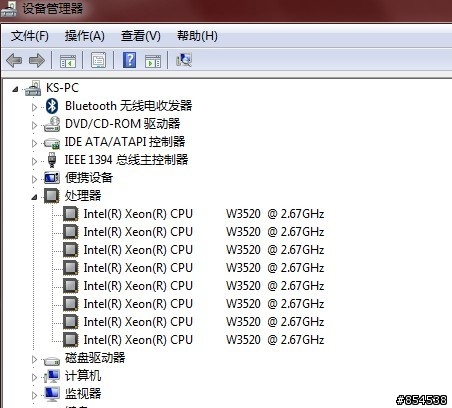Open the 查看(V) menu
The height and width of the screenshot is (408, 452).
pyautogui.click(x=141, y=36)
